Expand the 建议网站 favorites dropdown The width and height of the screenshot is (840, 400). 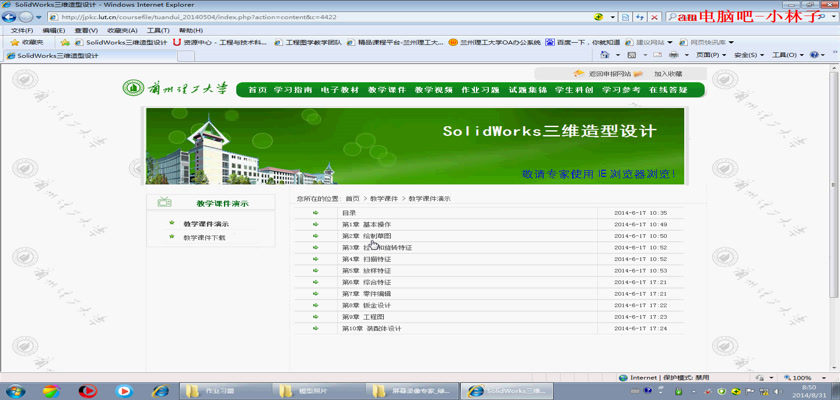point(670,42)
